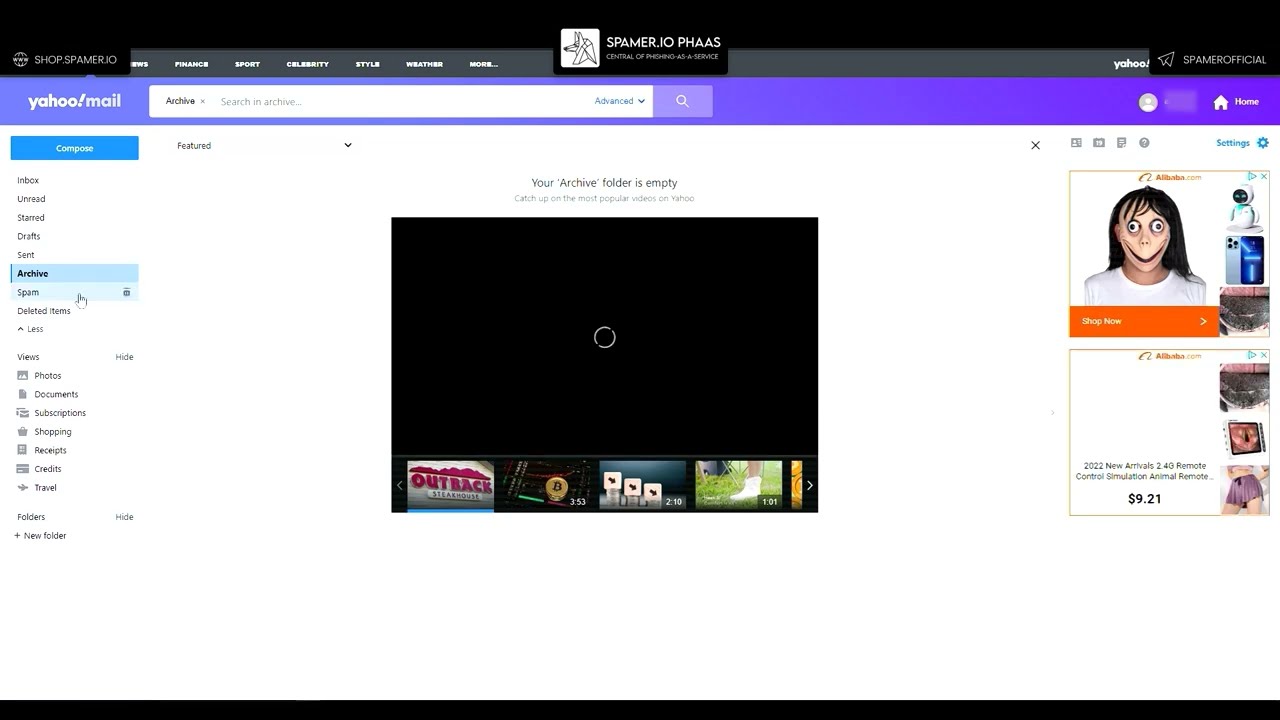
Task: Expand the Advanced search options
Action: (x=619, y=101)
